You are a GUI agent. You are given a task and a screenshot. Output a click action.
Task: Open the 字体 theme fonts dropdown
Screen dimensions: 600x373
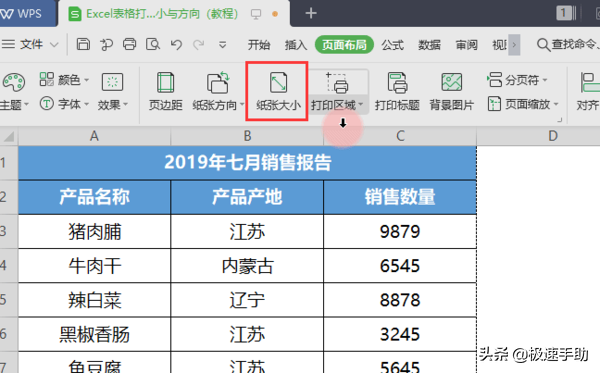click(x=64, y=104)
